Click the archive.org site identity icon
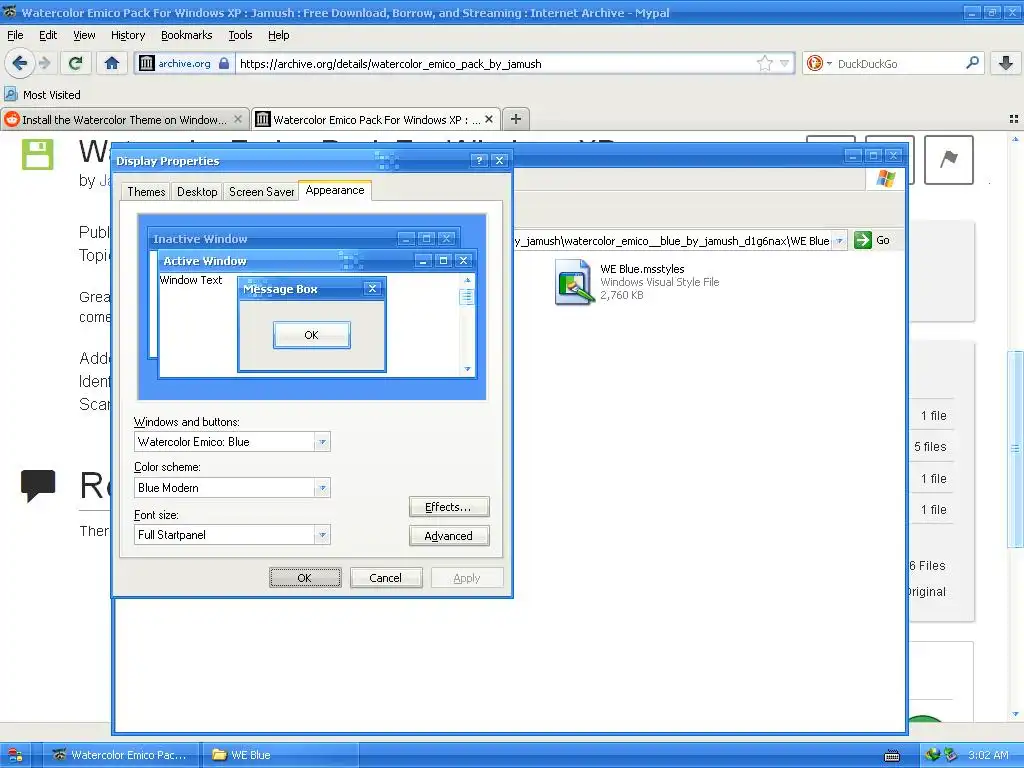The width and height of the screenshot is (1024, 768). point(146,63)
